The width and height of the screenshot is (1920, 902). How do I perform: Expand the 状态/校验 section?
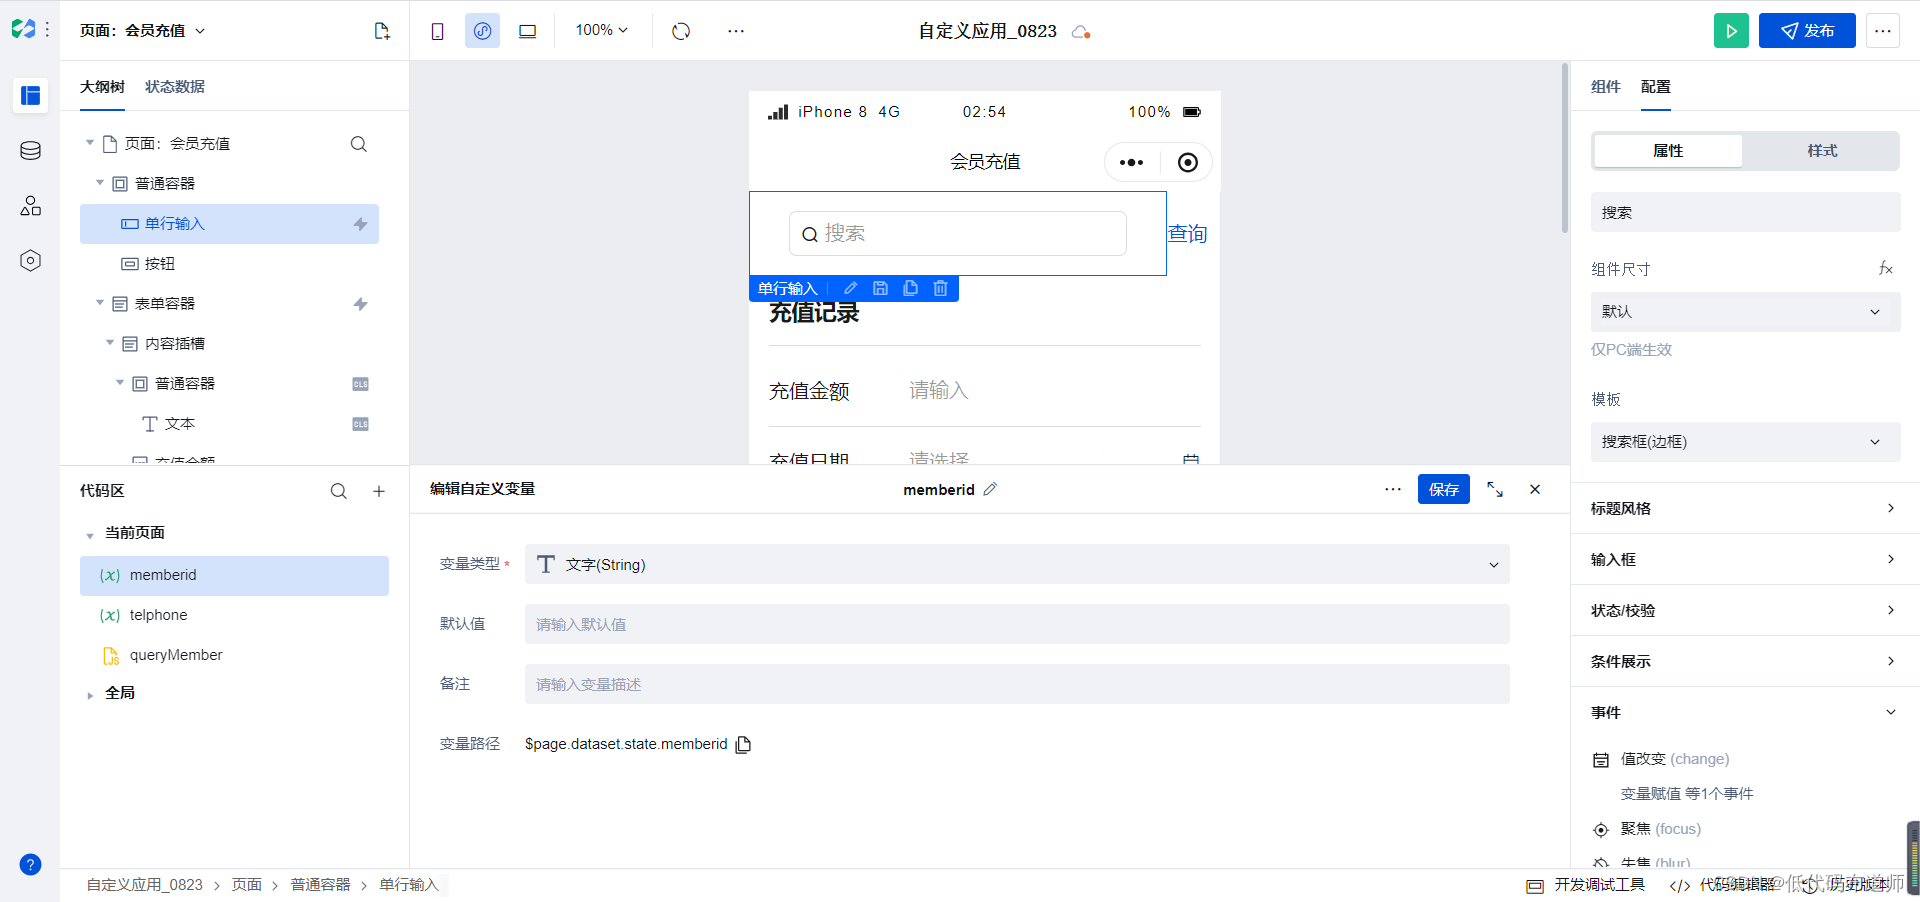click(1745, 610)
